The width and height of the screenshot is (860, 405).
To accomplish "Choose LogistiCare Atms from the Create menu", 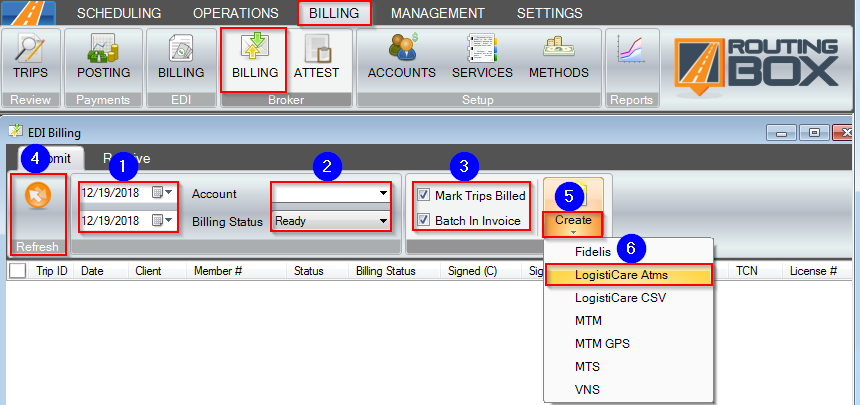I will pos(629,275).
